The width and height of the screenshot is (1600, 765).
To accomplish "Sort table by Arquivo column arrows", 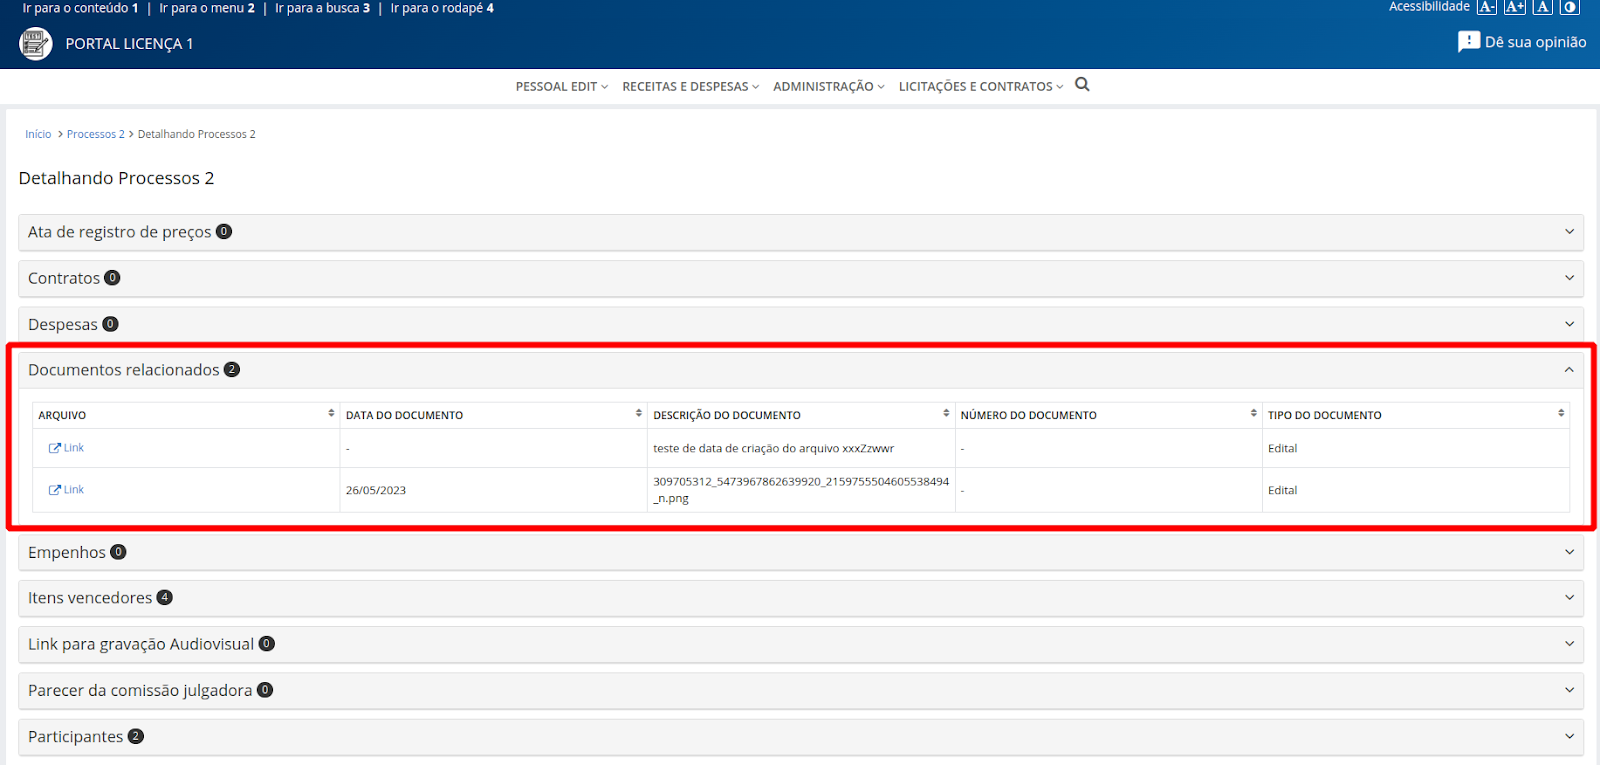I will click(331, 413).
